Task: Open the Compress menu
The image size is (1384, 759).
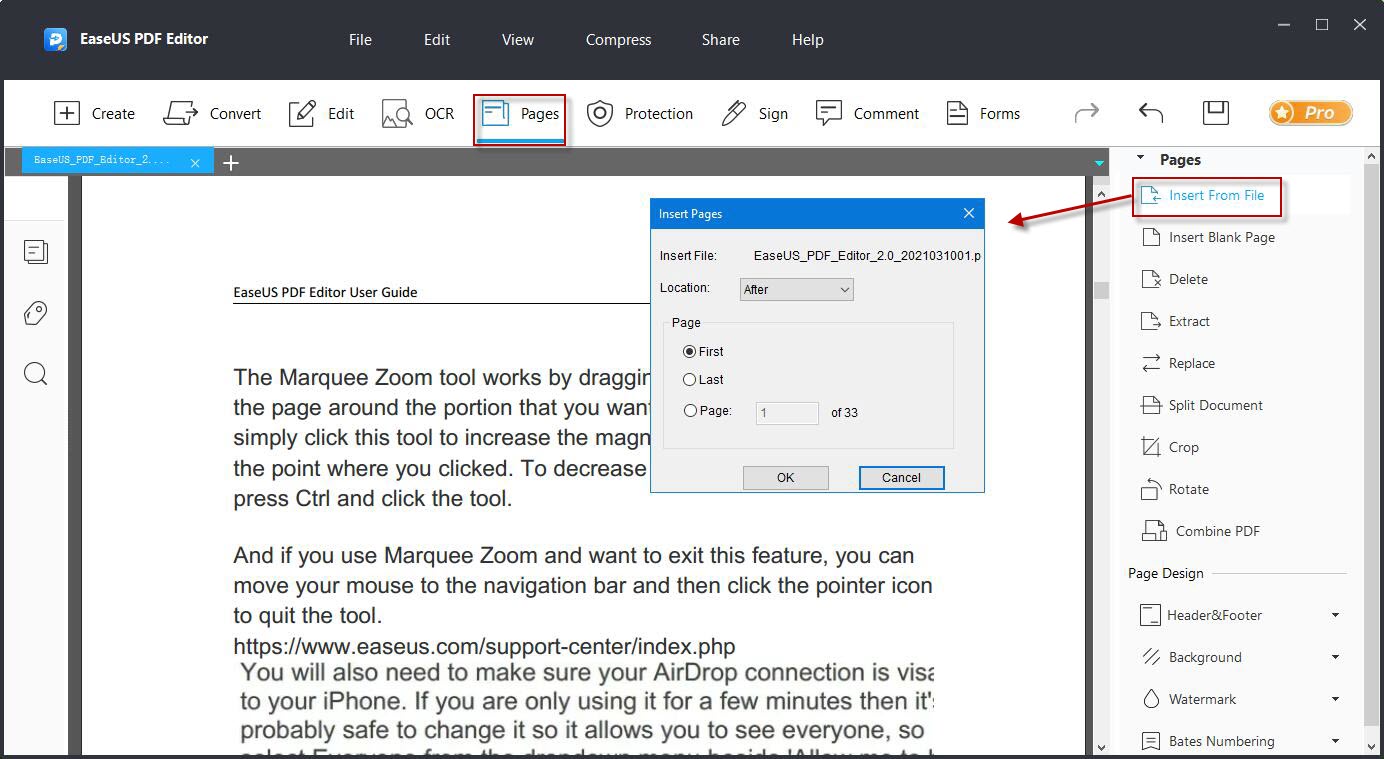Action: 617,40
